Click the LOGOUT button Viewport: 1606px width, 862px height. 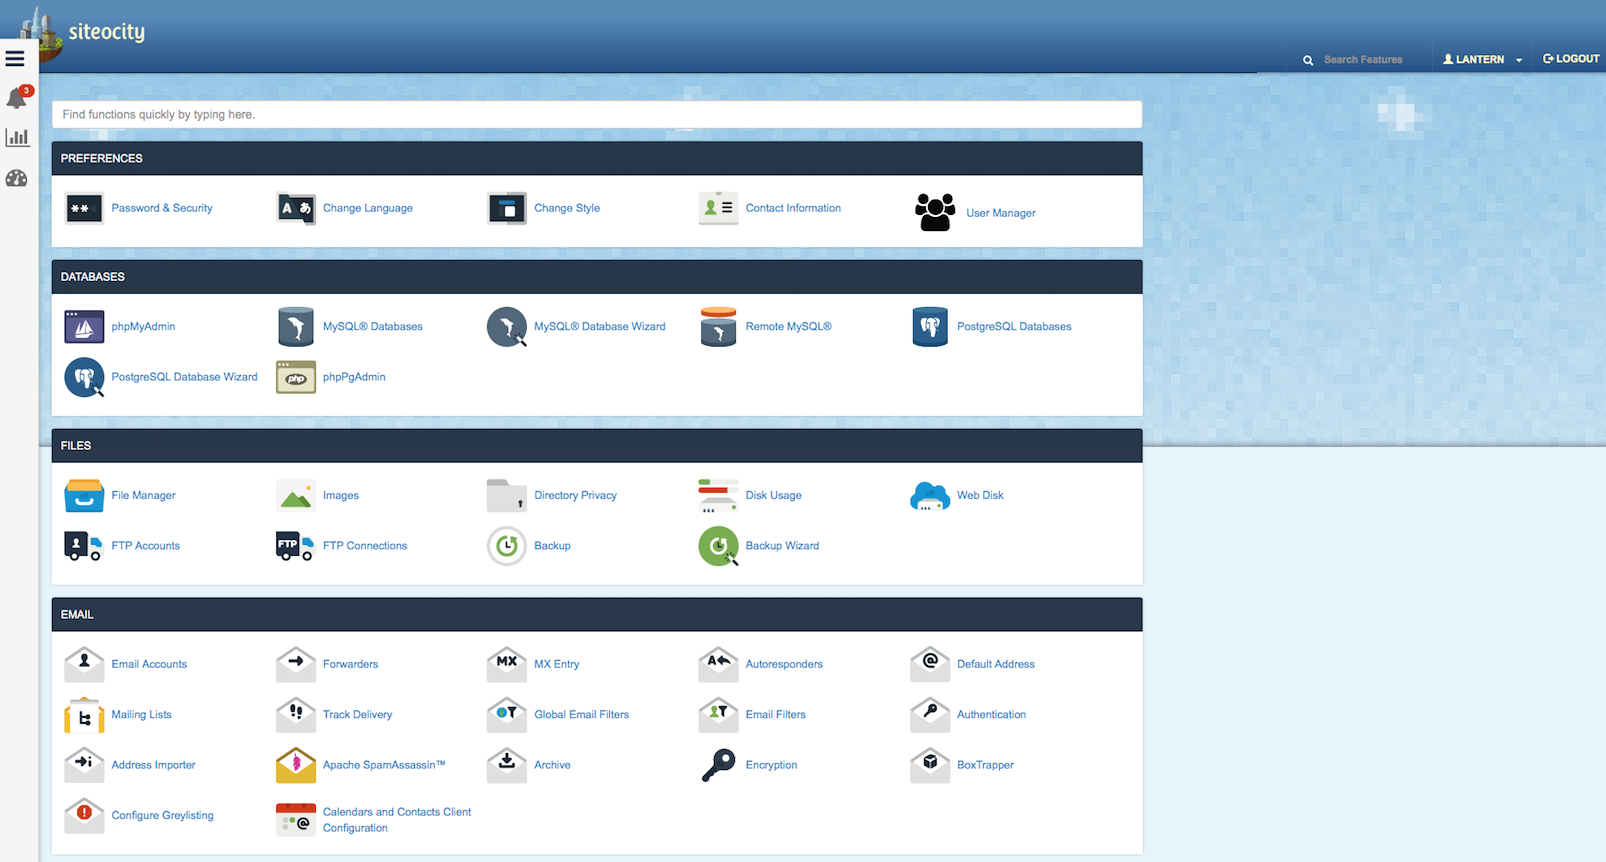(x=1571, y=59)
